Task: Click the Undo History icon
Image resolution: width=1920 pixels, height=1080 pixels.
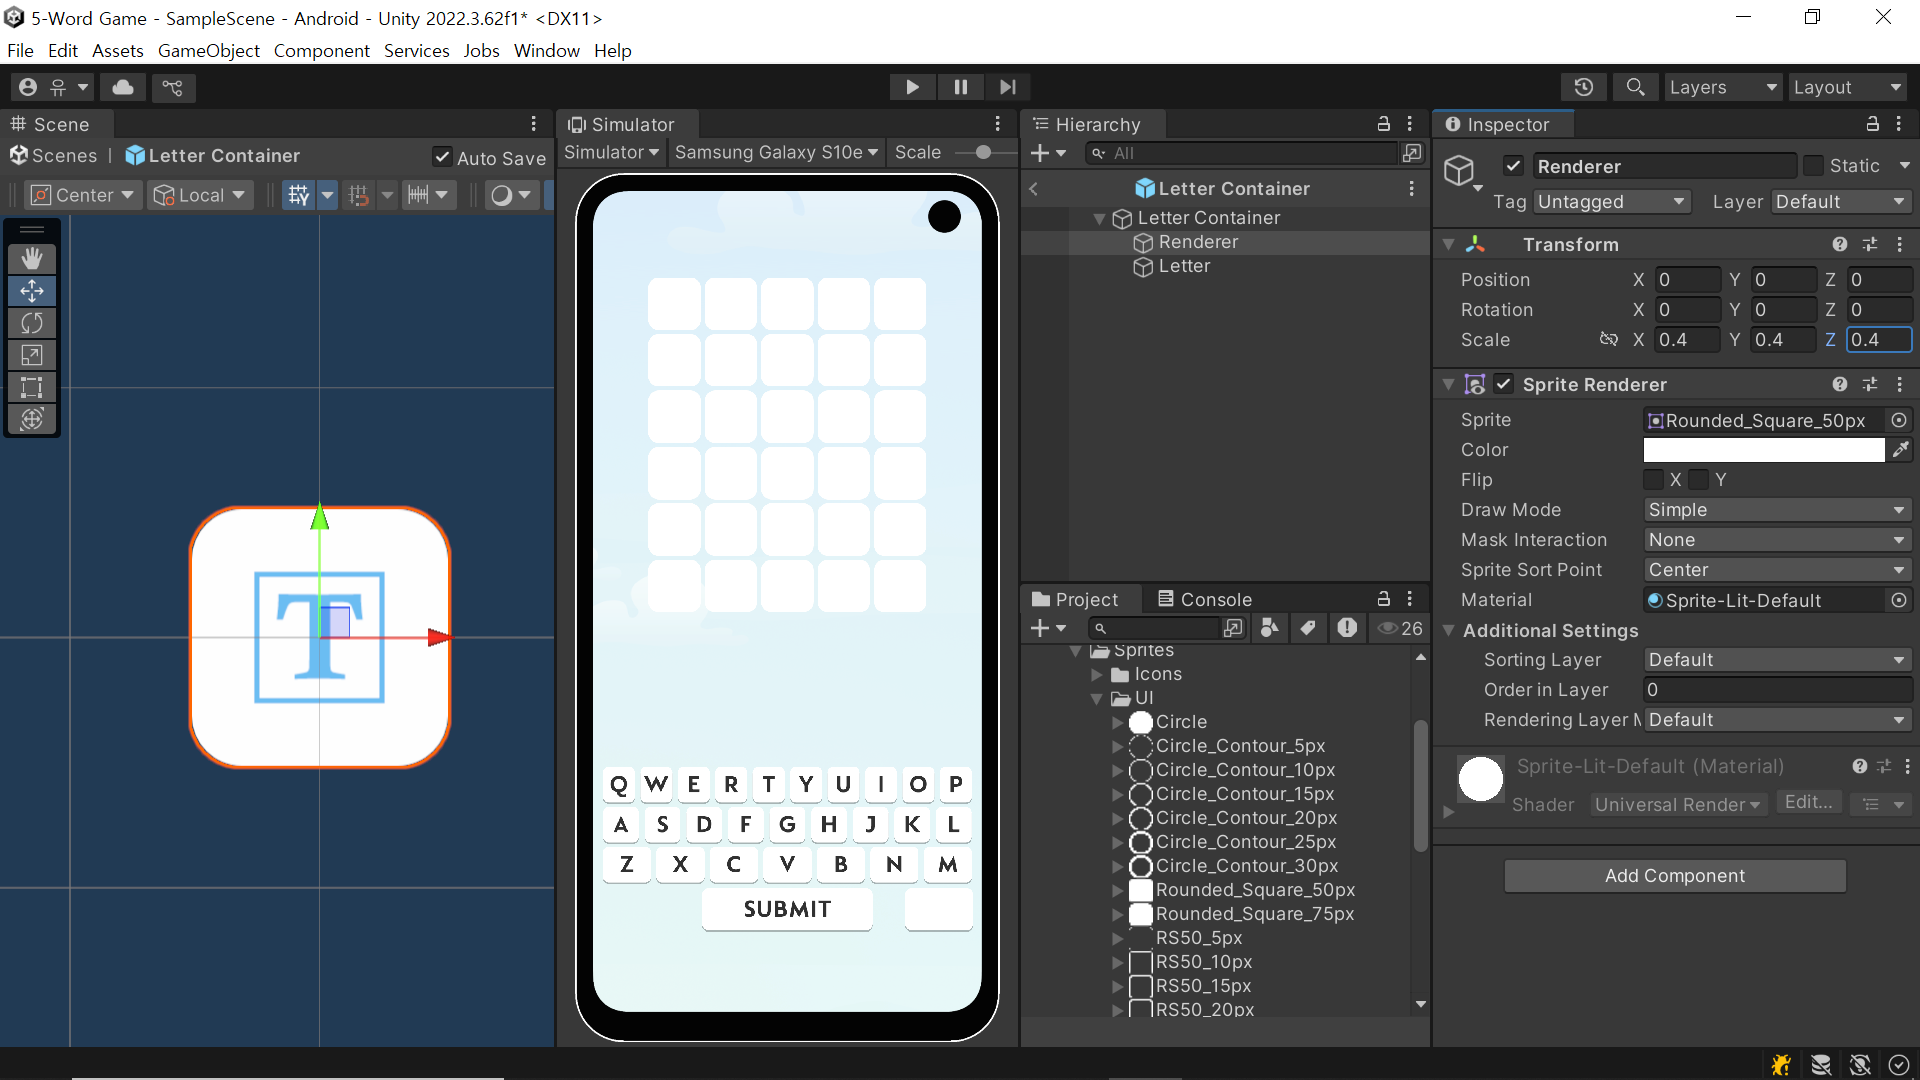Action: [1583, 88]
